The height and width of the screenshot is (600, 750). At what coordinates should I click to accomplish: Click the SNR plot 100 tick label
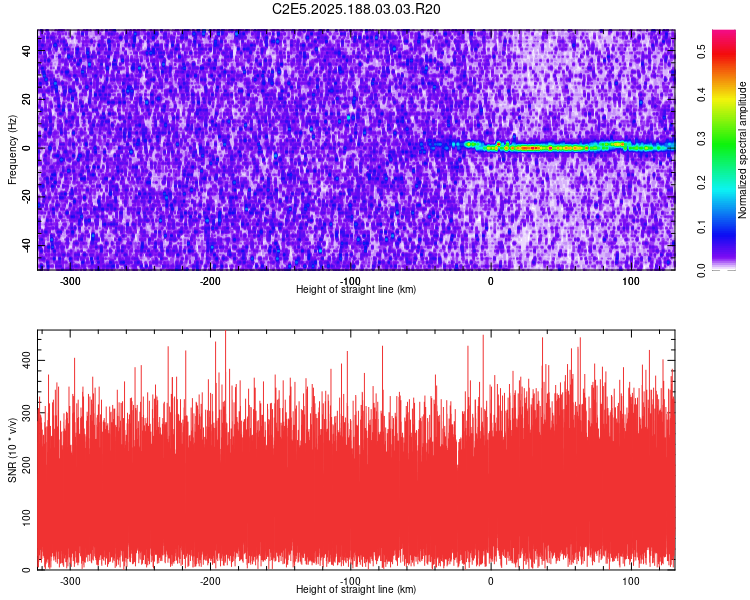[27, 517]
